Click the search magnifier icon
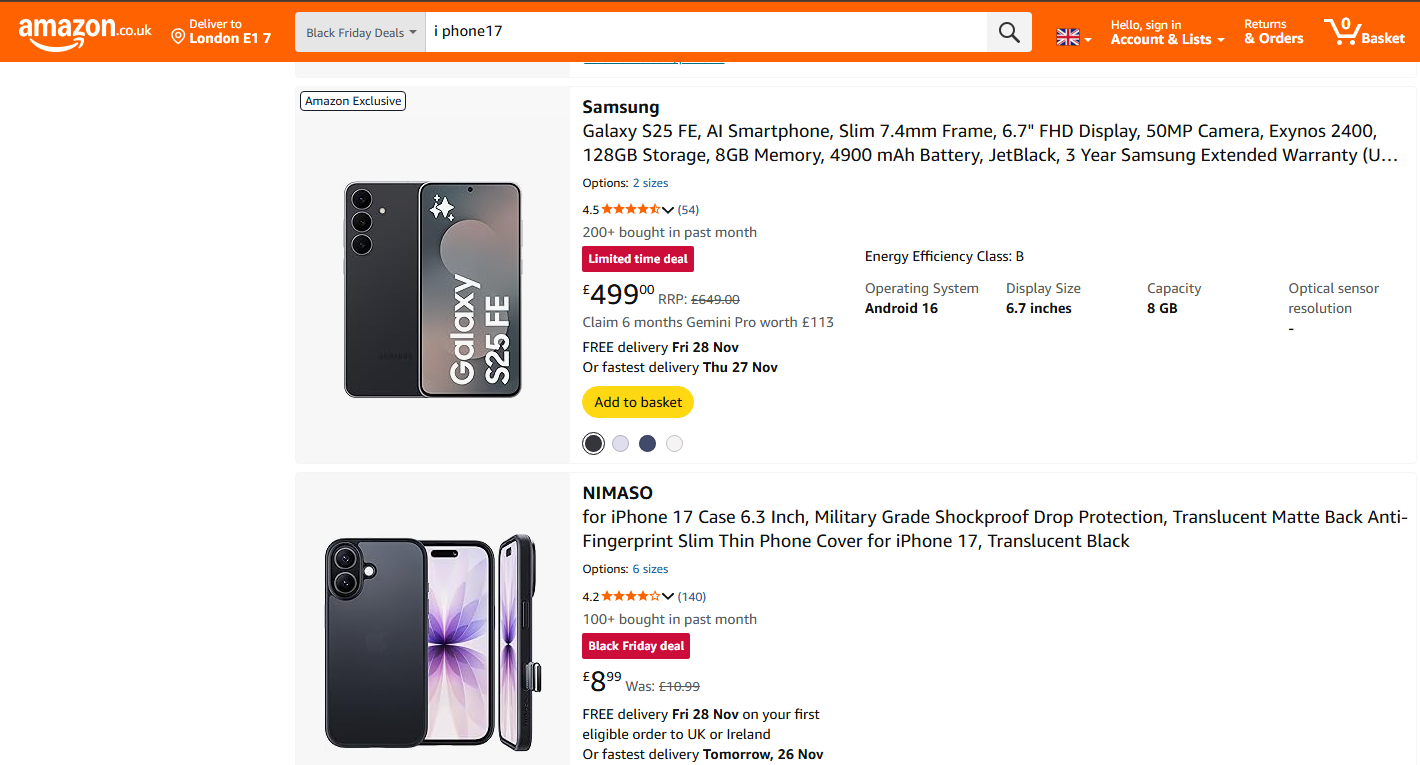1420x765 pixels. pyautogui.click(x=1008, y=31)
